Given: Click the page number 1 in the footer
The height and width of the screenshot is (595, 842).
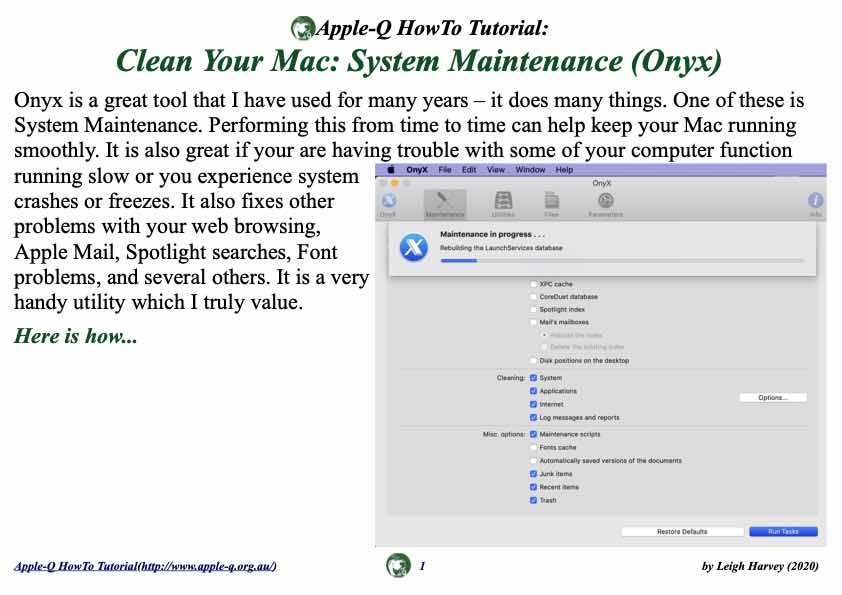Looking at the screenshot, I should point(423,566).
